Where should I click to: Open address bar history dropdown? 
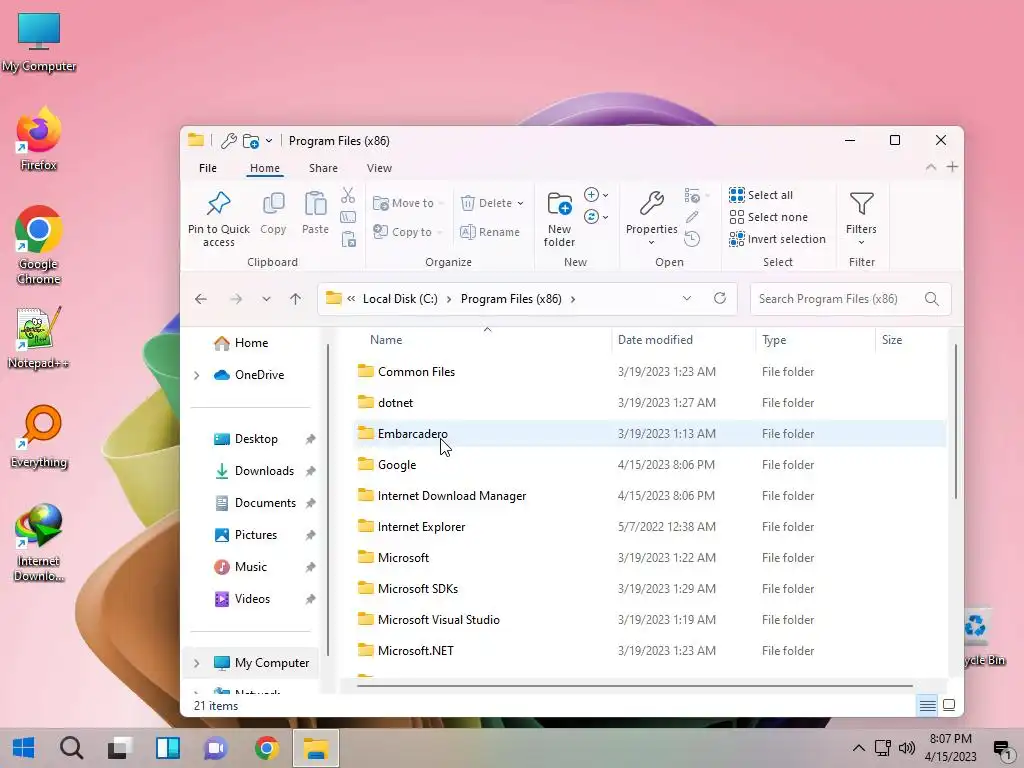[x=686, y=298]
